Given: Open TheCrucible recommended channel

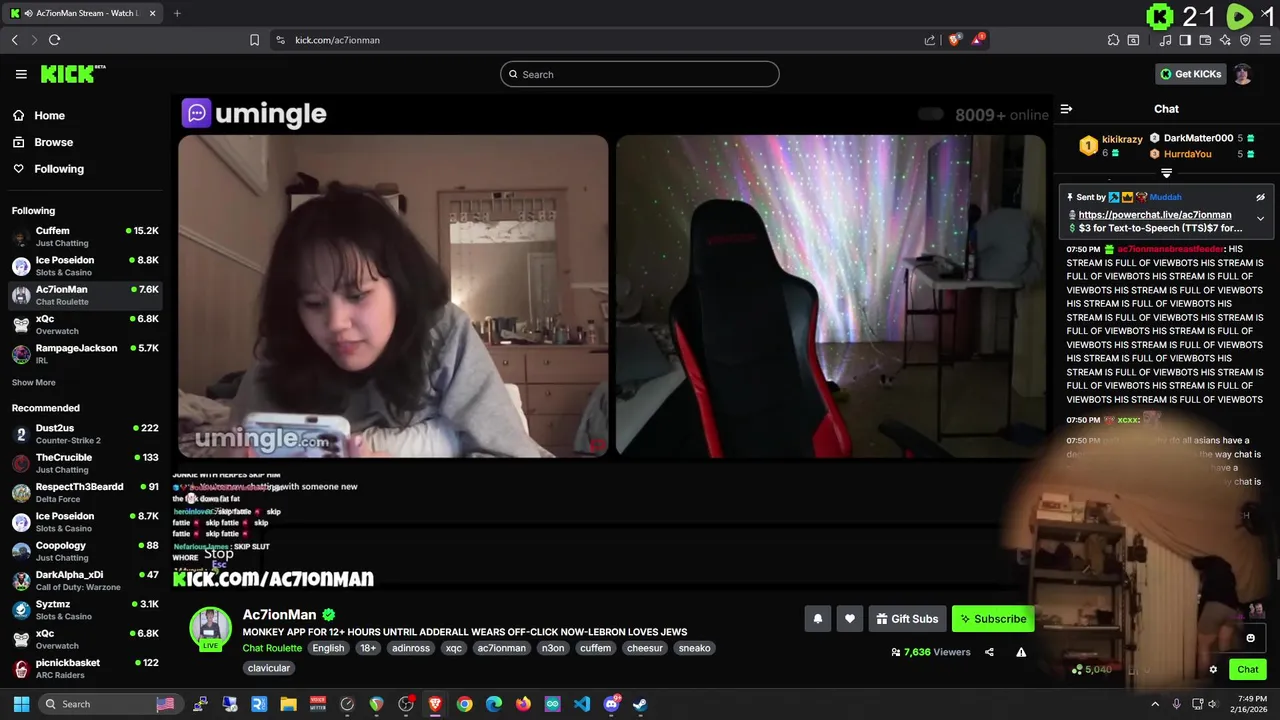Looking at the screenshot, I should (85, 463).
